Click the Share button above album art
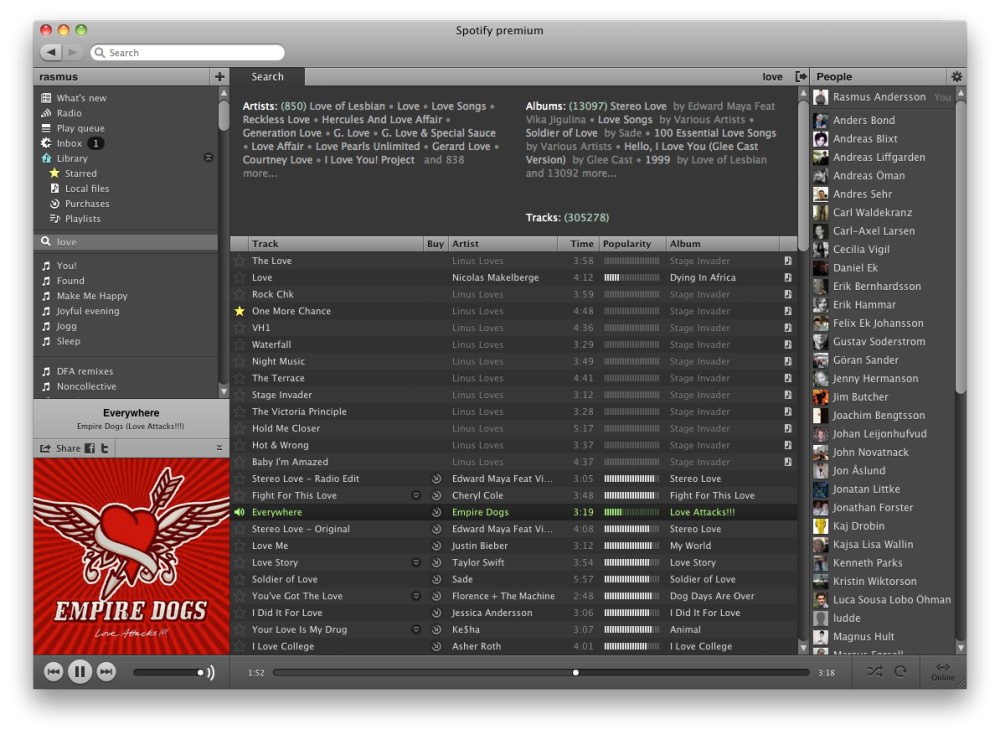The height and width of the screenshot is (735, 1000). click(x=60, y=448)
